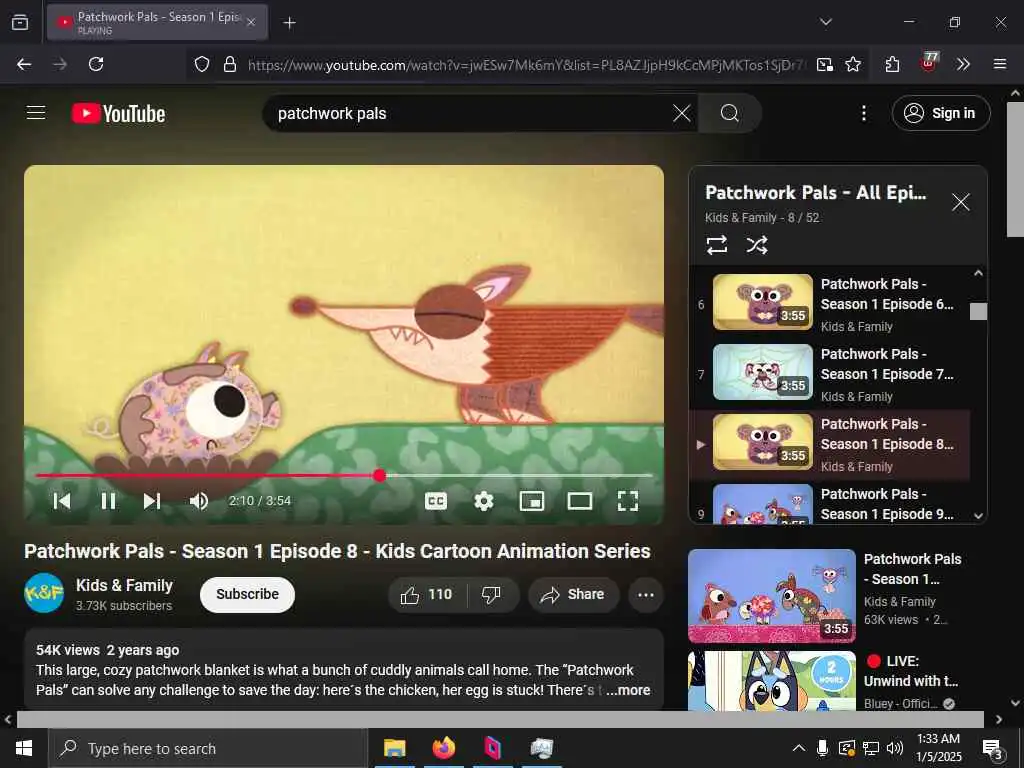Open Firefox recent browsing view icon
This screenshot has width=1024, height=768.
[x=20, y=22]
